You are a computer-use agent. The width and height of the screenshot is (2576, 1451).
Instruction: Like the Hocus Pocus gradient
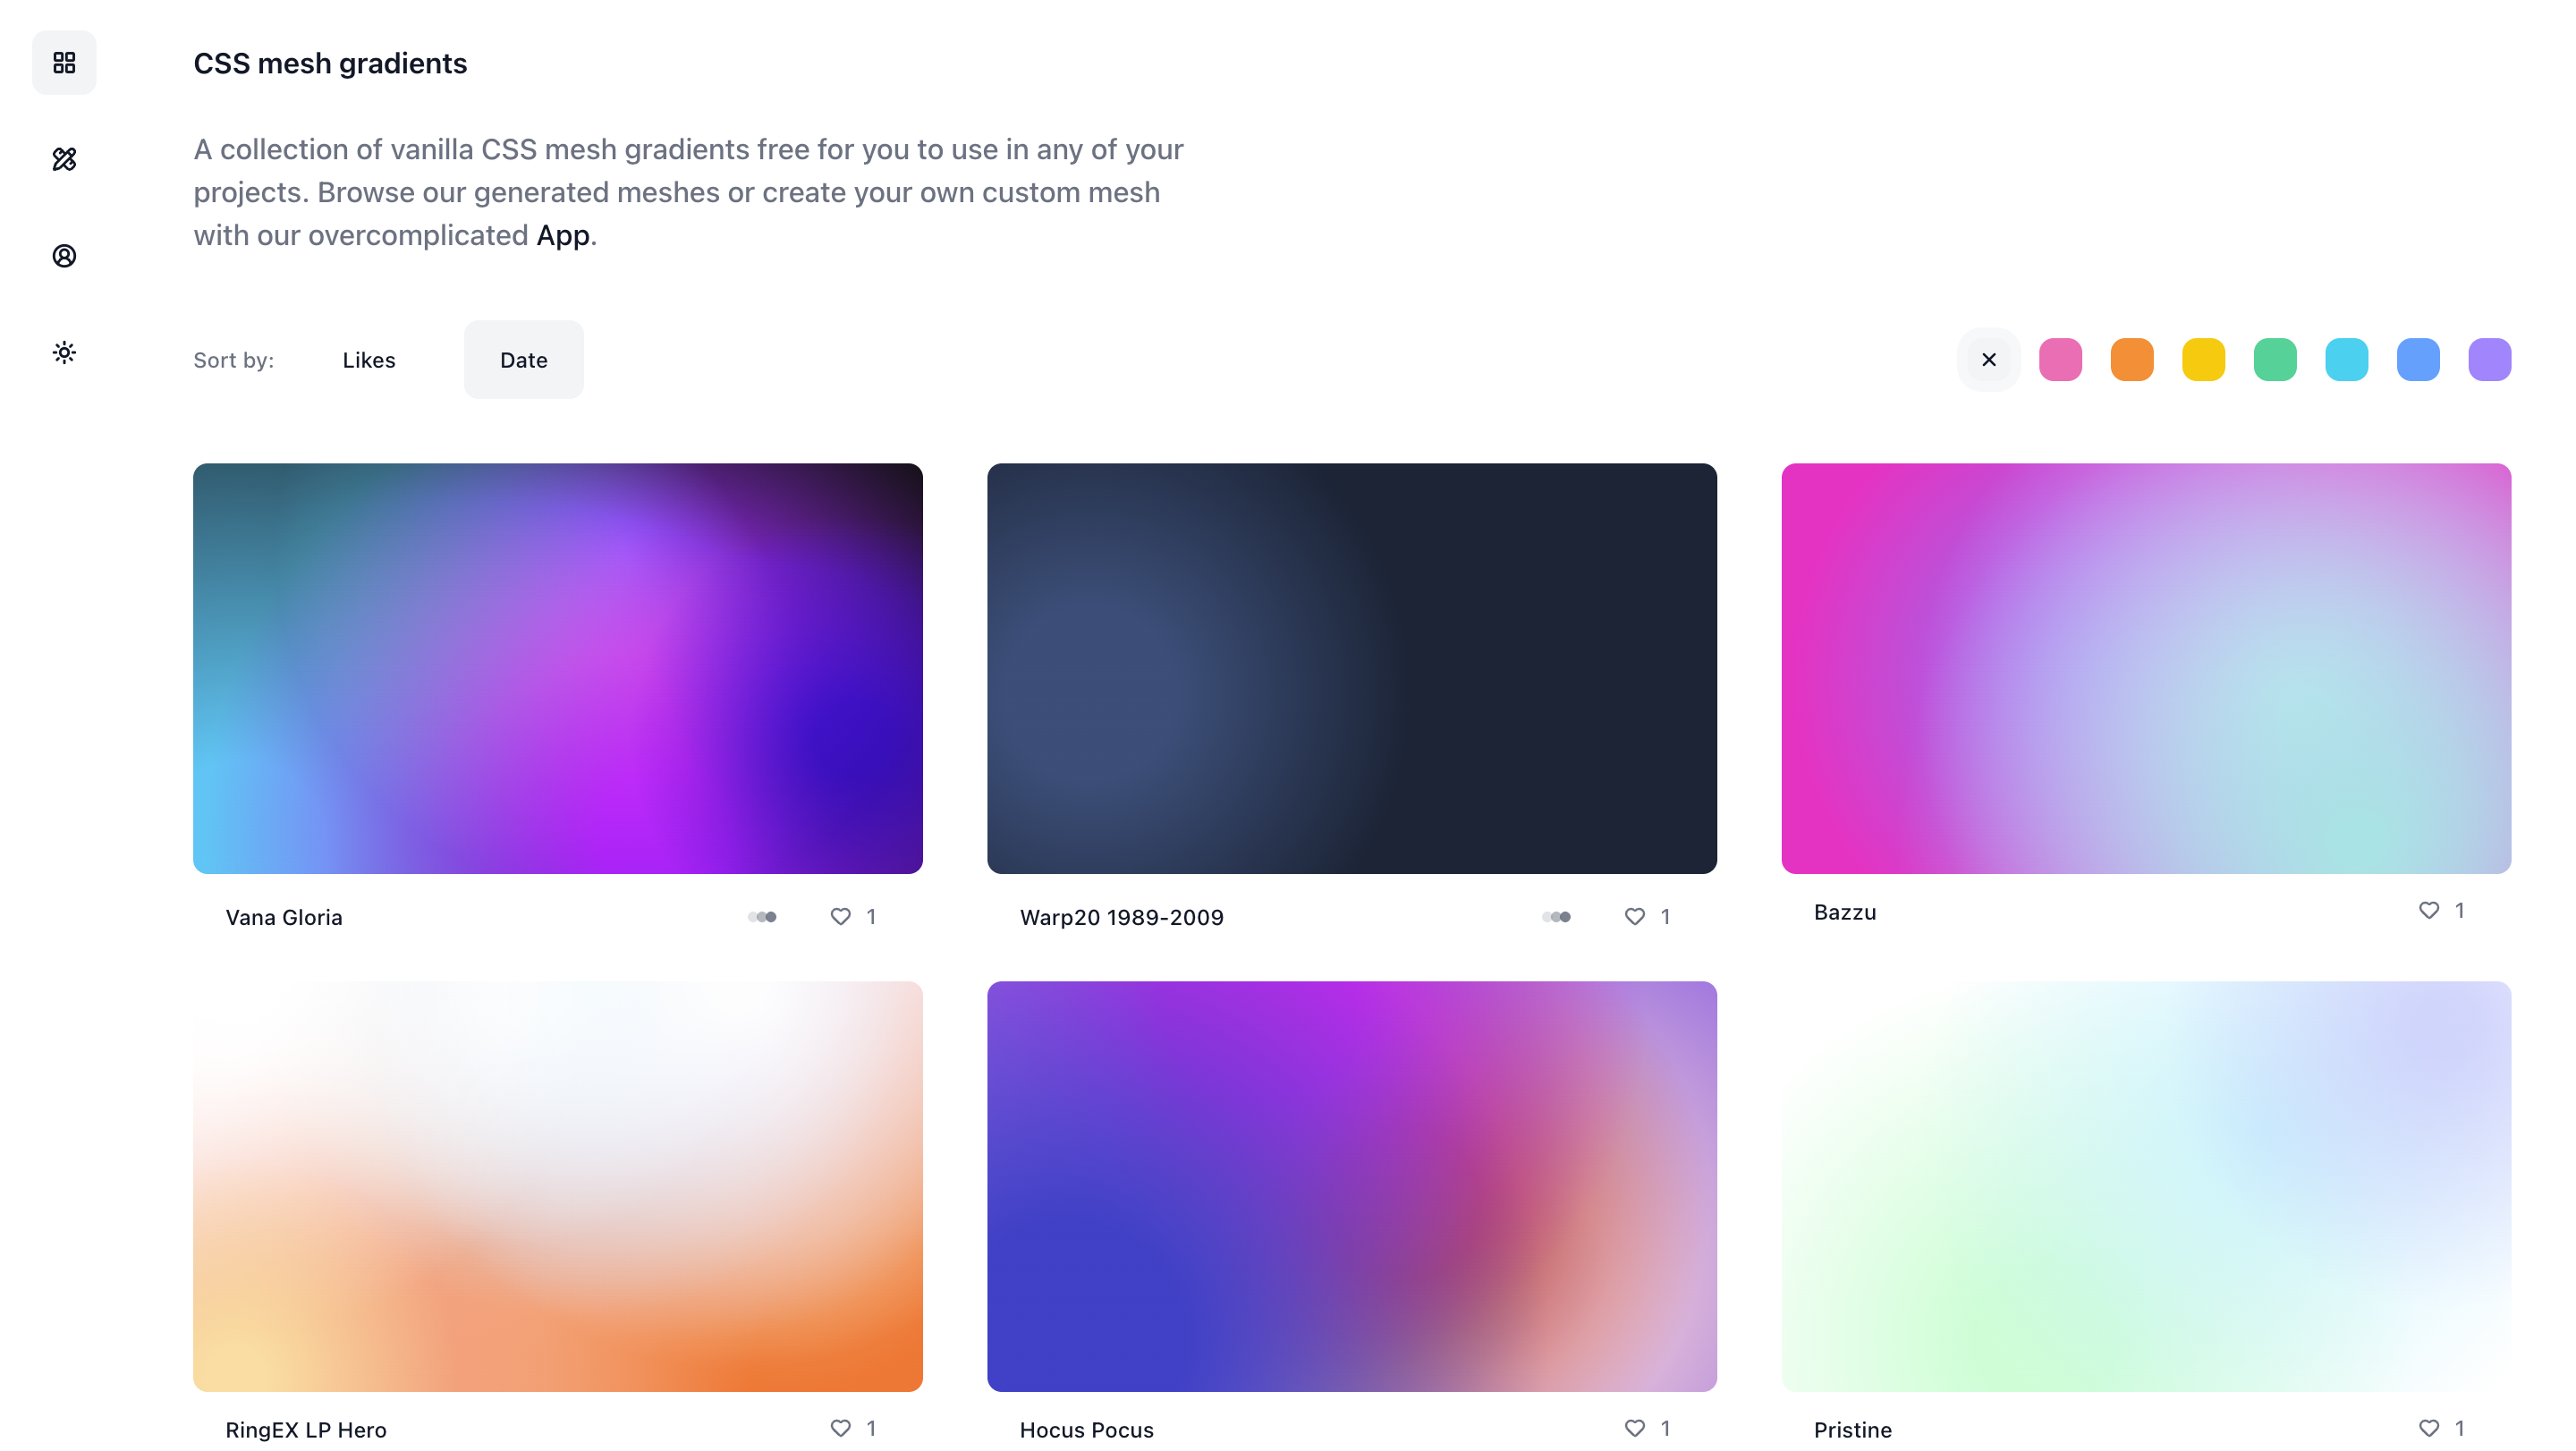1634,1428
